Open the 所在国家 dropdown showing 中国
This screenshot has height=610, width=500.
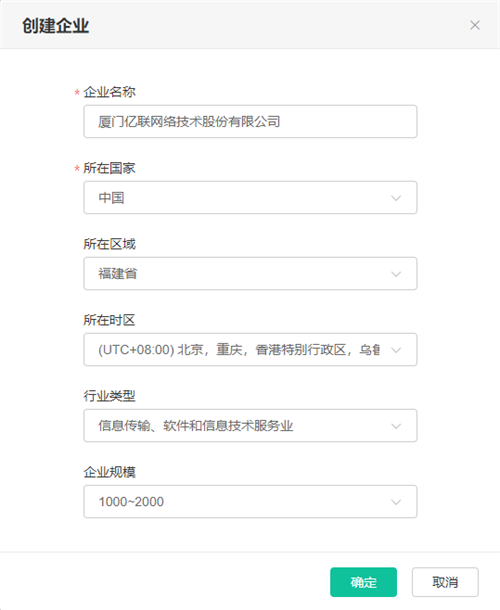coord(250,197)
